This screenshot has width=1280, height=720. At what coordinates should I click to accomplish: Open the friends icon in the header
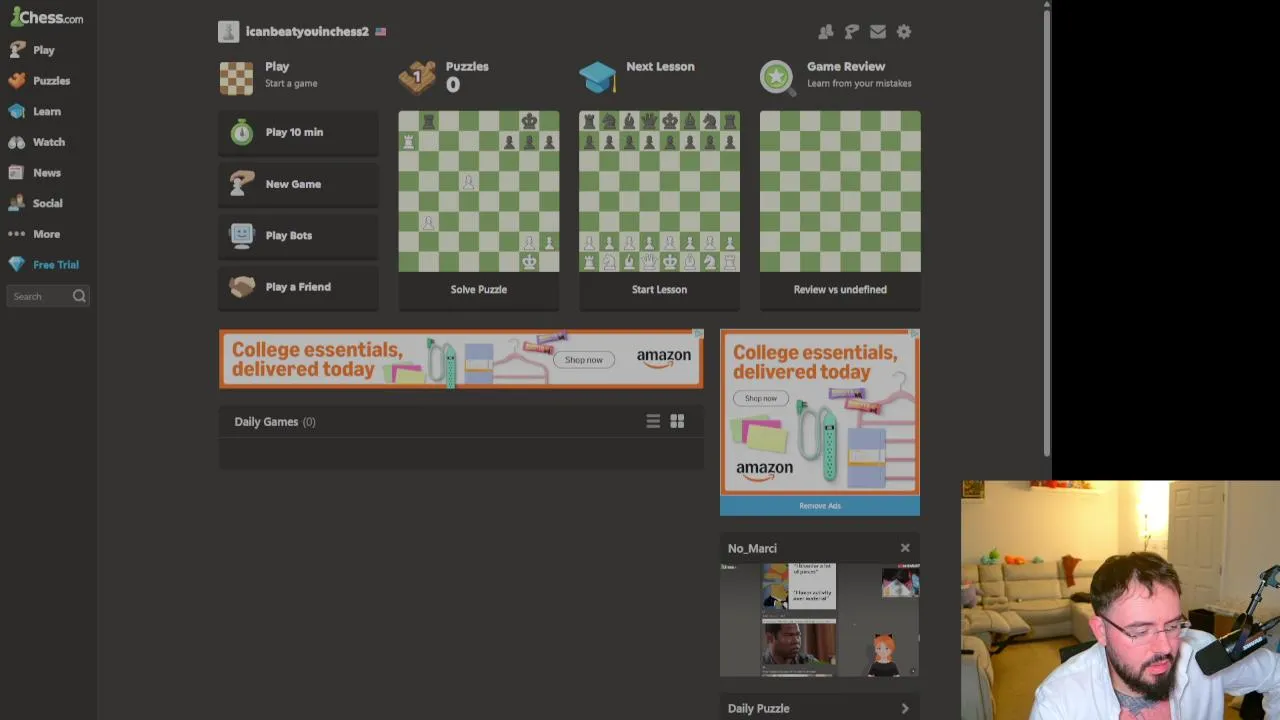825,32
